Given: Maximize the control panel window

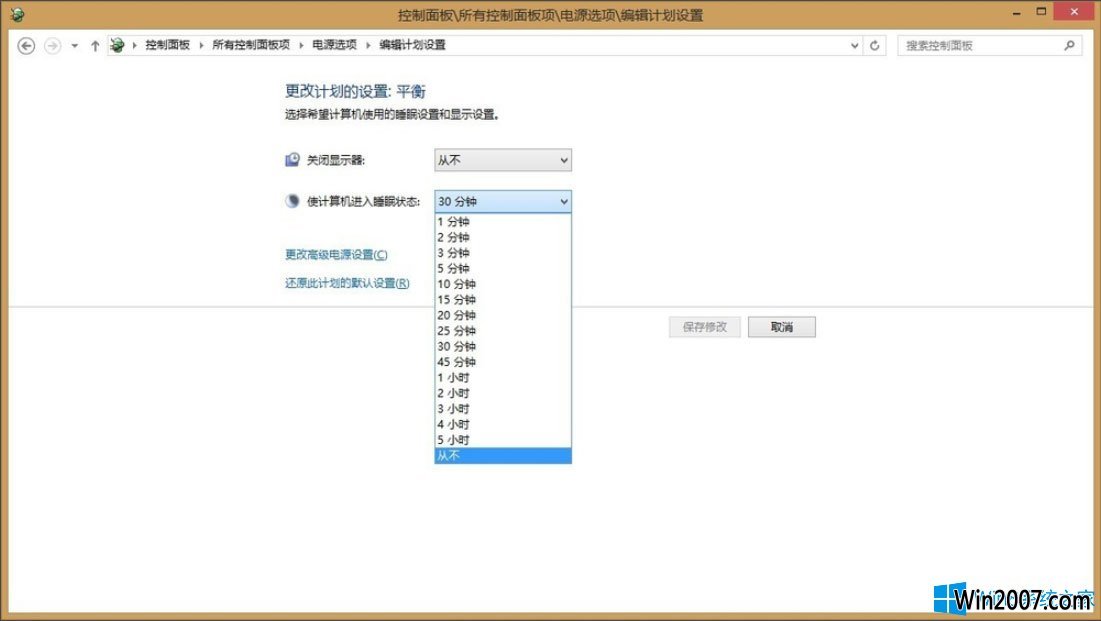Looking at the screenshot, I should (1041, 11).
